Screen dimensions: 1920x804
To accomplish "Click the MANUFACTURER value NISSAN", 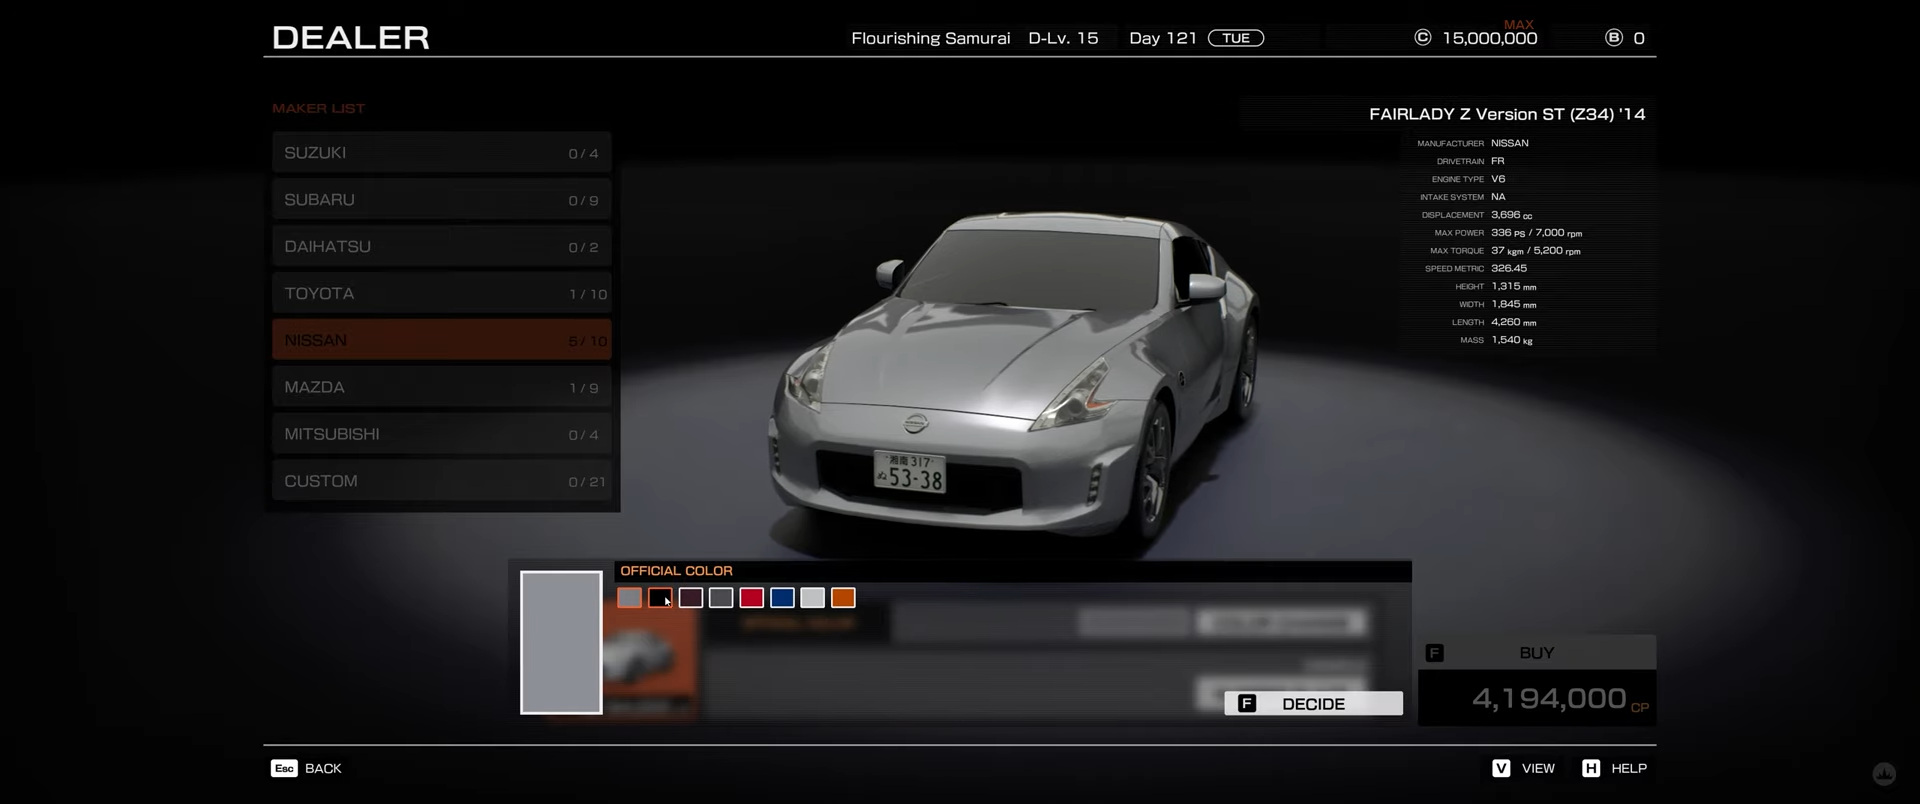I will [1509, 143].
